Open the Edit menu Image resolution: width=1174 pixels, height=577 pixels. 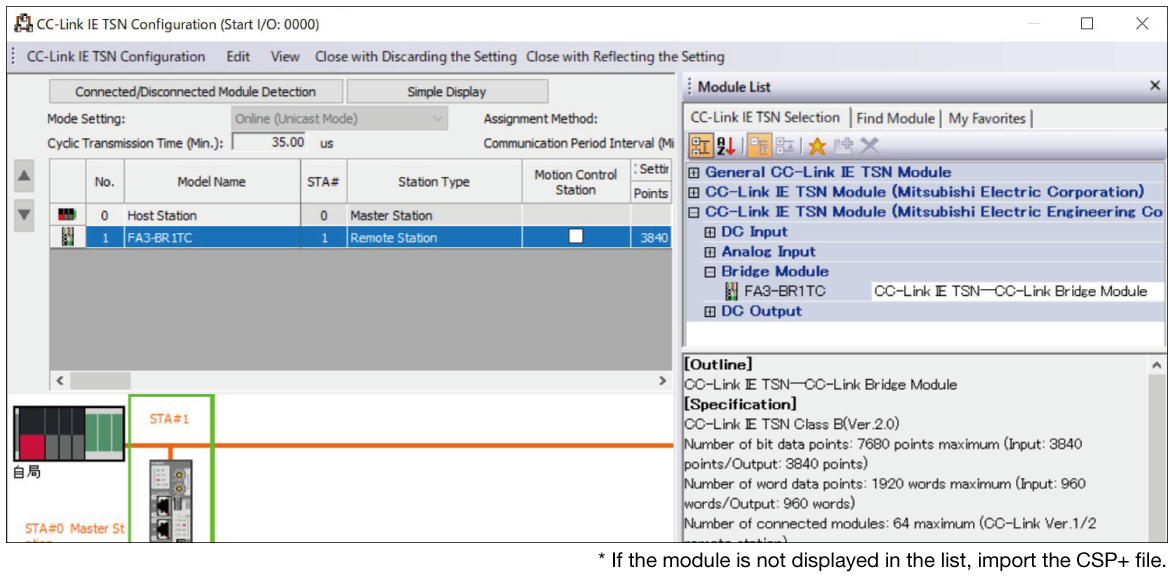tap(238, 57)
